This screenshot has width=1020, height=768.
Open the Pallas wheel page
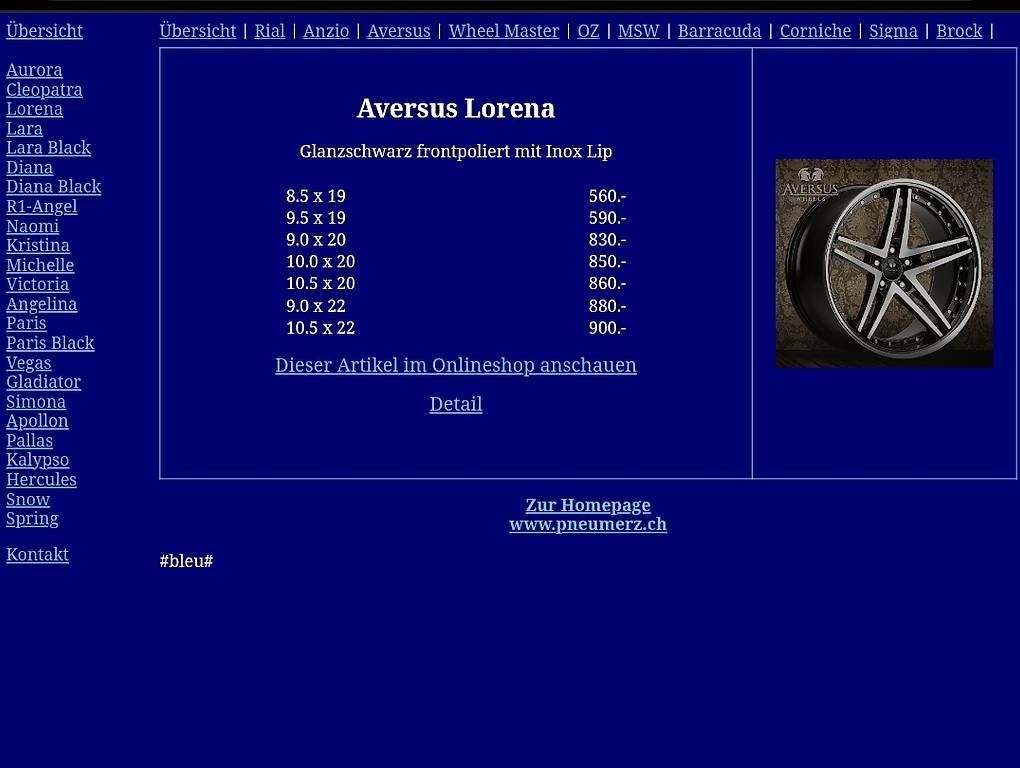click(29, 441)
